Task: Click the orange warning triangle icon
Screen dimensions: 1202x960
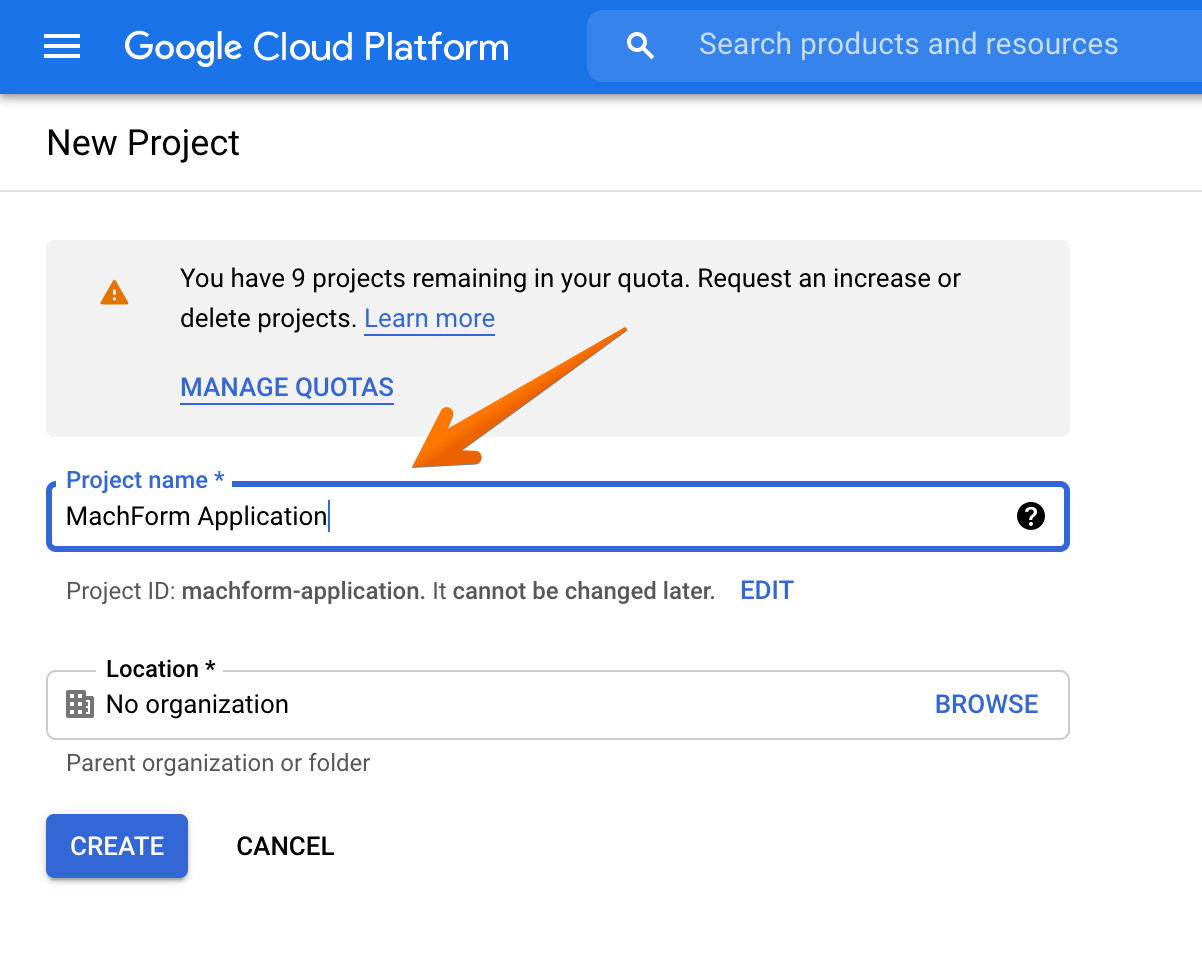Action: click(x=115, y=293)
